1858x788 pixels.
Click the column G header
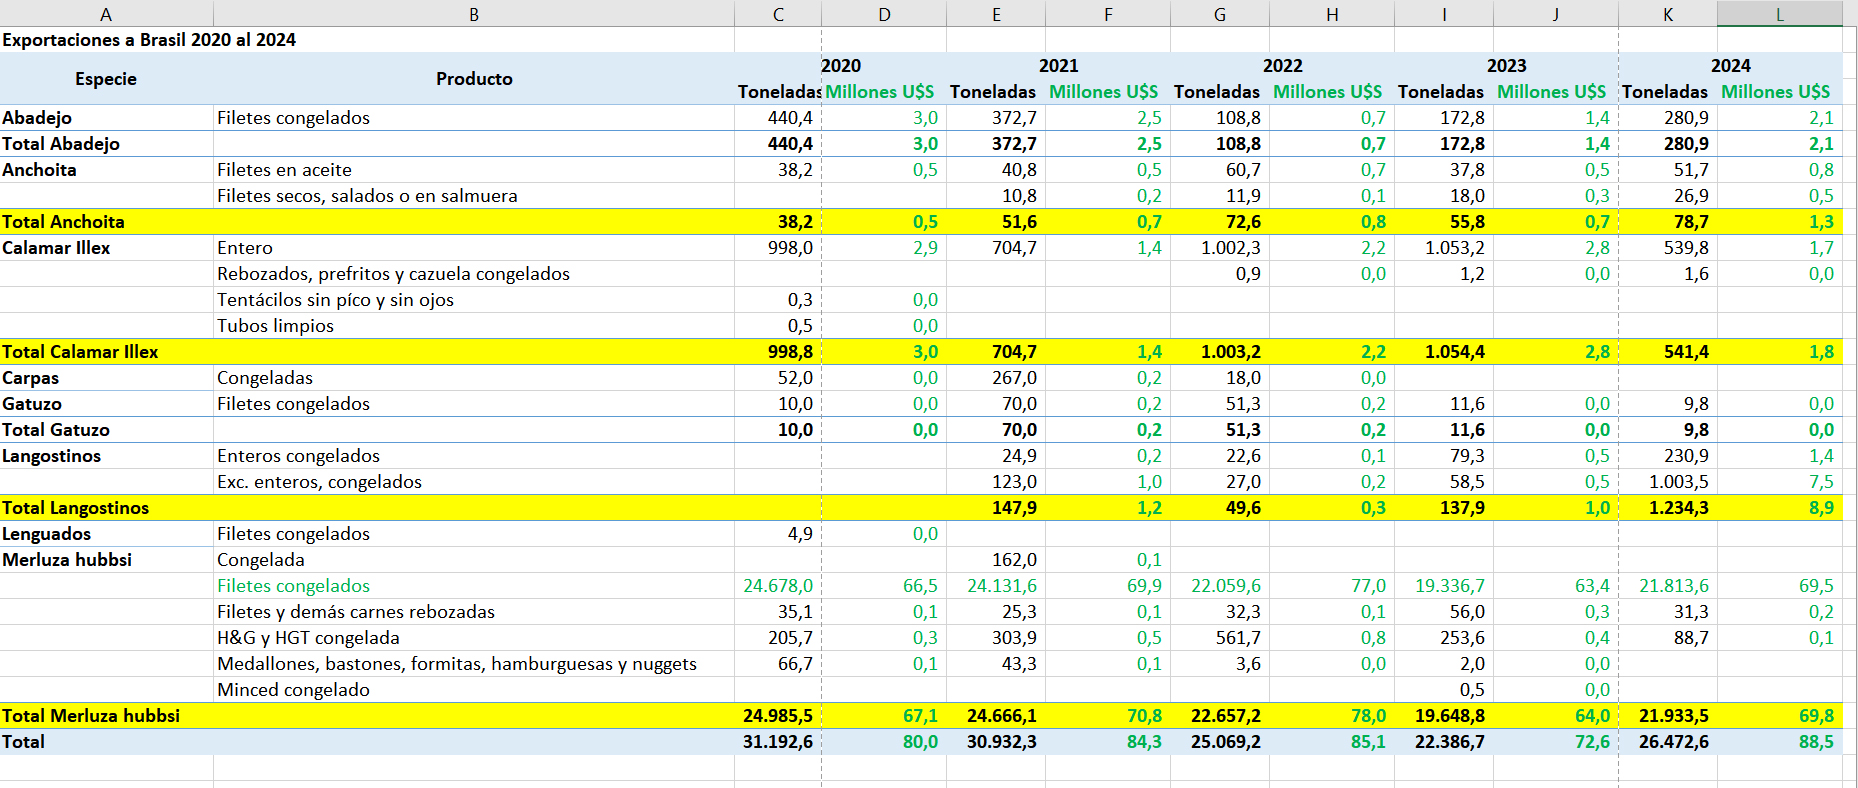point(1219,14)
